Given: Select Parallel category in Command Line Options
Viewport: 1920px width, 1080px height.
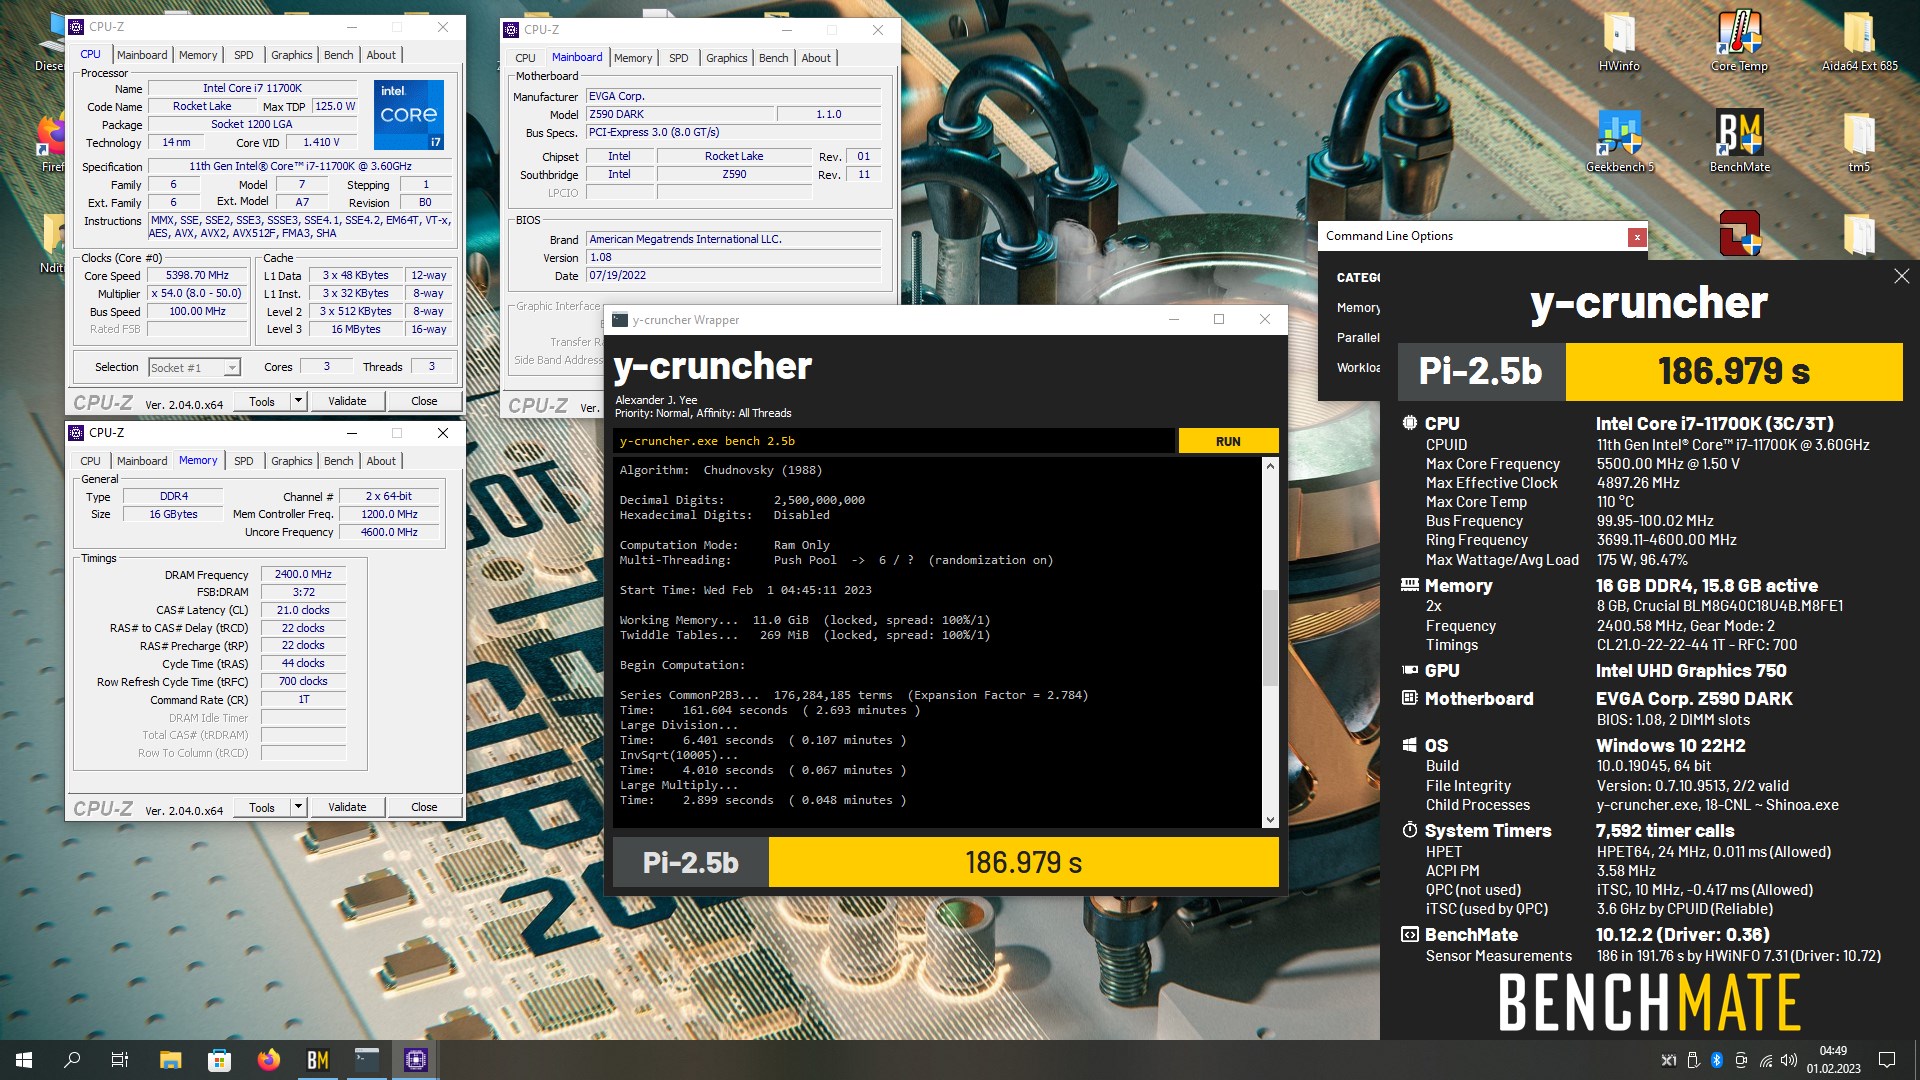Looking at the screenshot, I should pos(1358,338).
